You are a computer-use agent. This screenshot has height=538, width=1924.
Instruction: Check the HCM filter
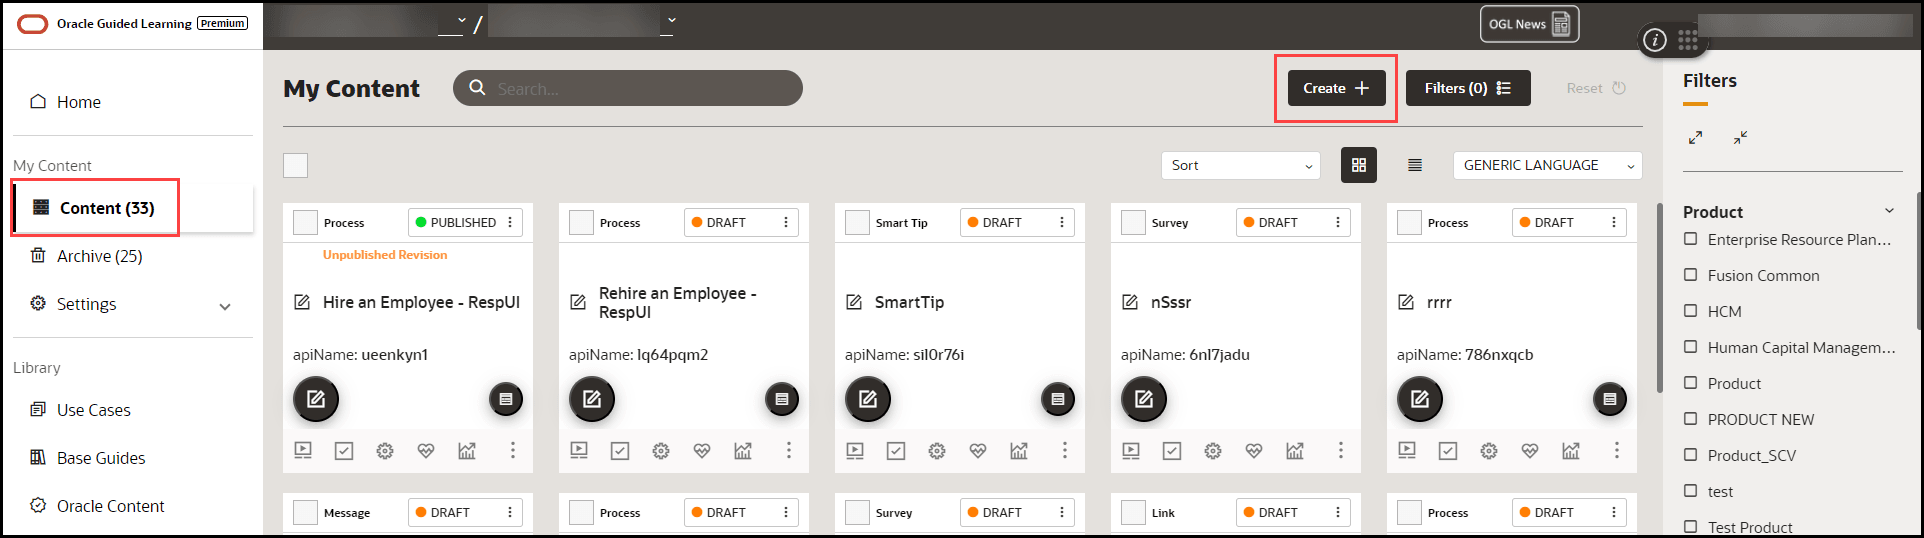1691,311
